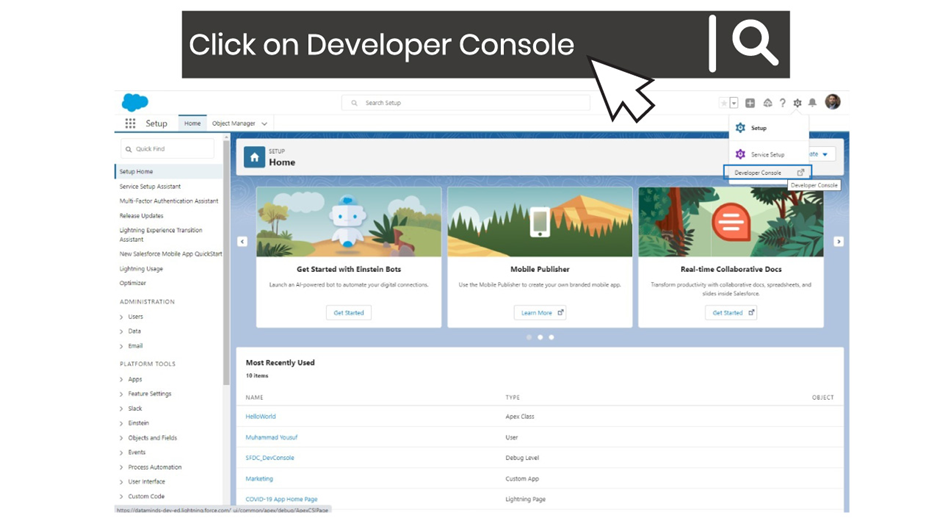Click the Salesforce cloud logo

[x=135, y=103]
